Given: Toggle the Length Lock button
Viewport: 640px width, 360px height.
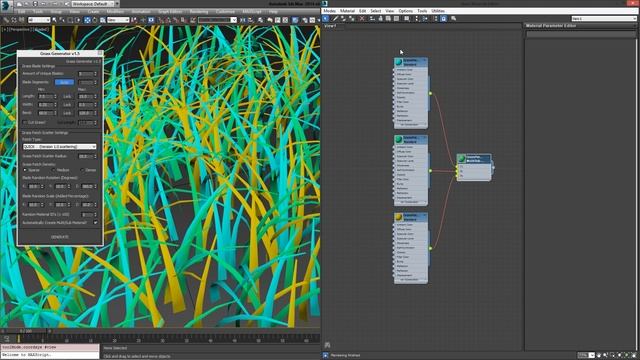Looking at the screenshot, I should [x=67, y=96].
